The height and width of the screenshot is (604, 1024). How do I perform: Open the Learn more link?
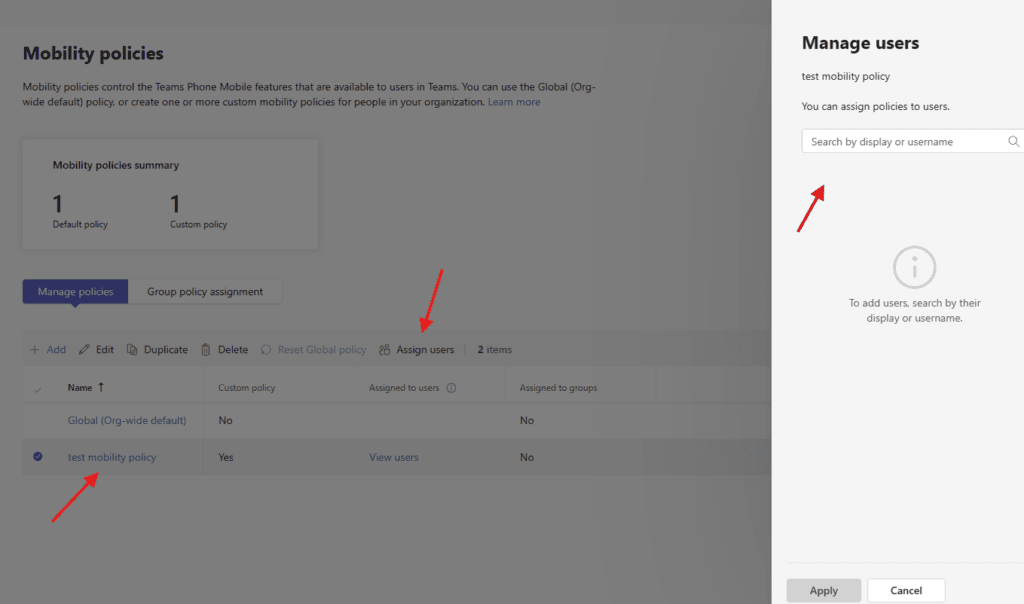coord(514,102)
